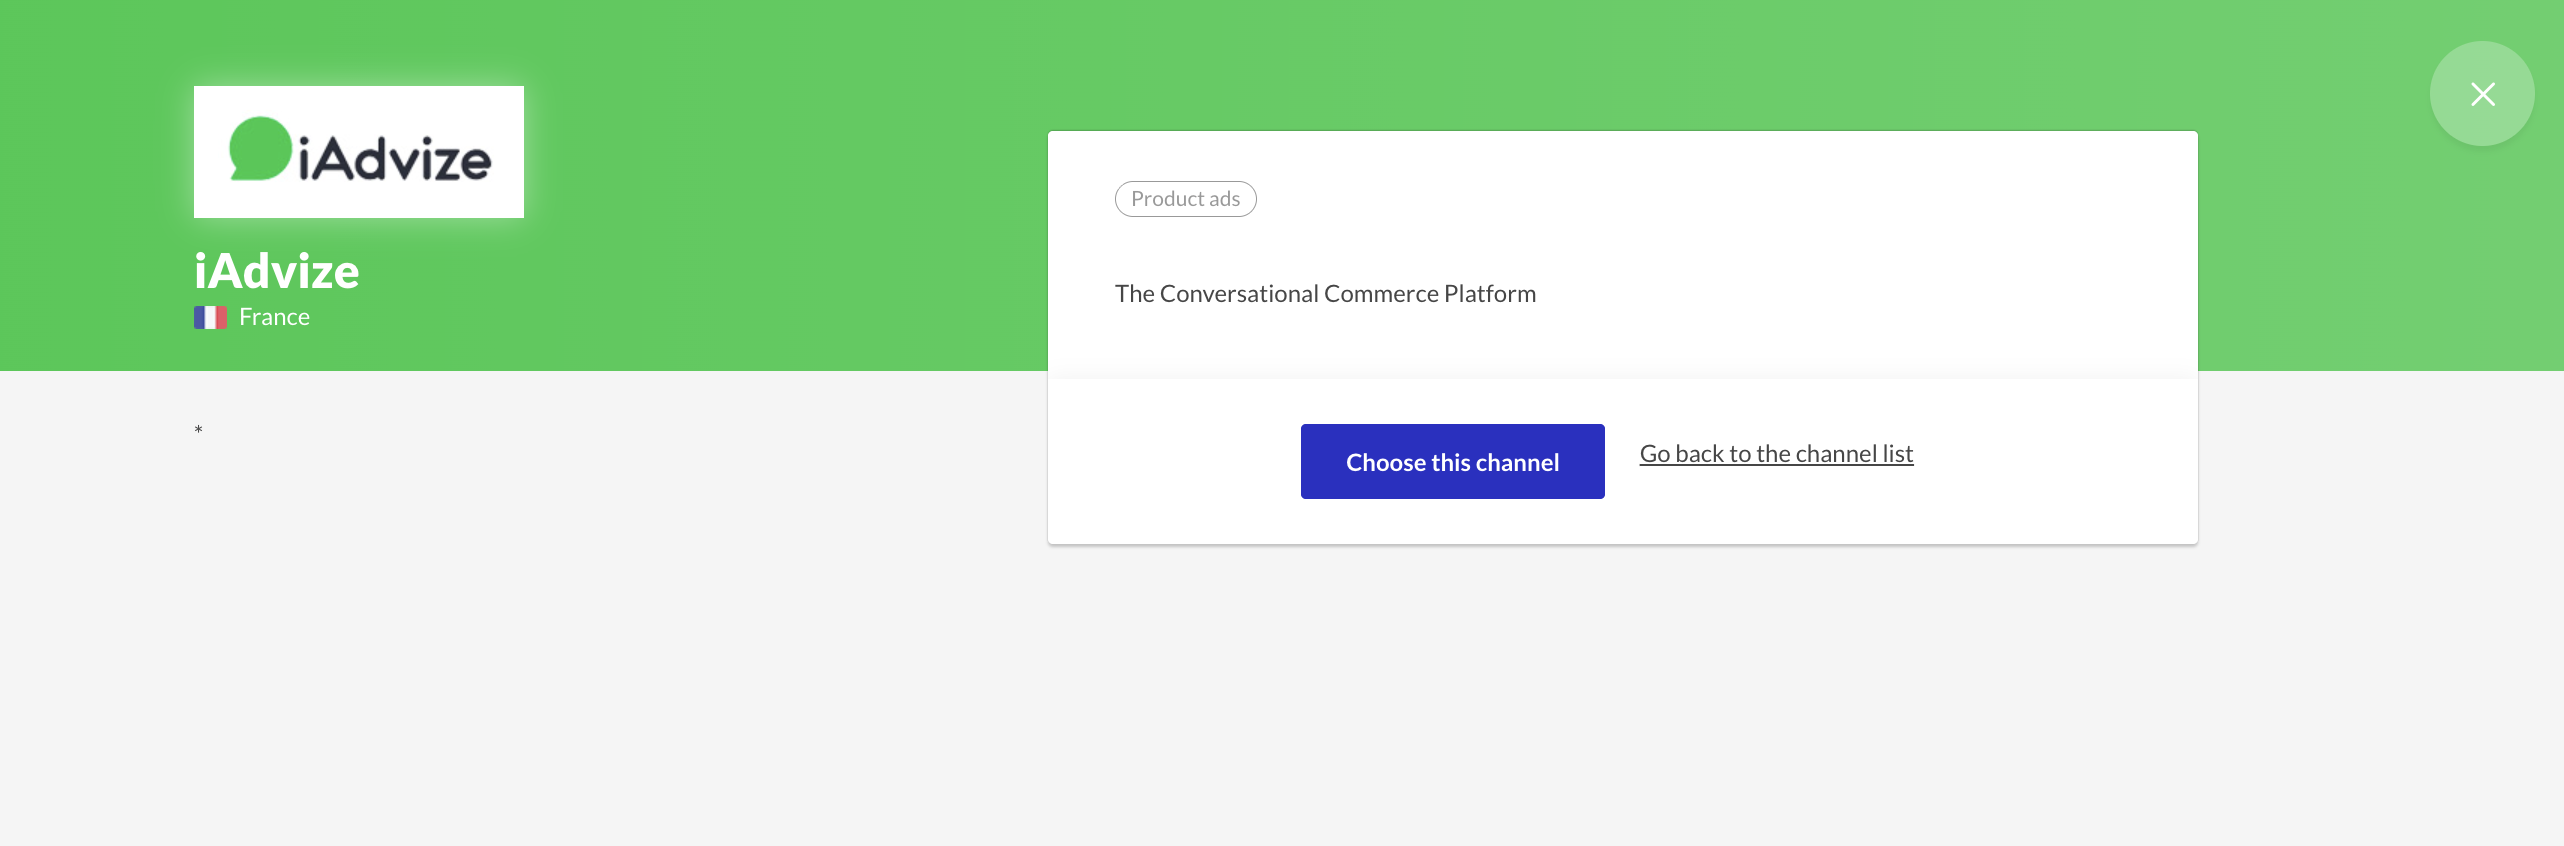This screenshot has height=846, width=2564.
Task: Click the iAdvize logo image
Action: 358,152
